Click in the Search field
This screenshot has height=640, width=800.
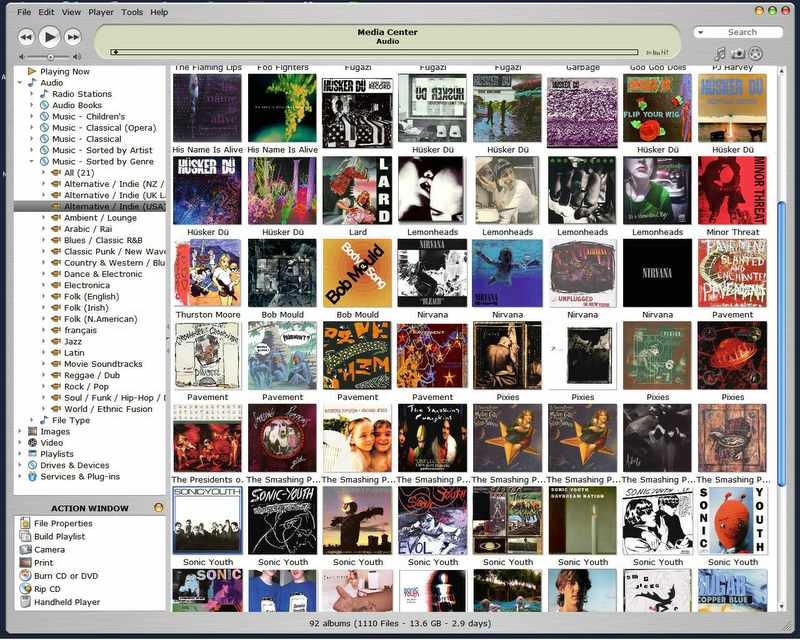[742, 32]
